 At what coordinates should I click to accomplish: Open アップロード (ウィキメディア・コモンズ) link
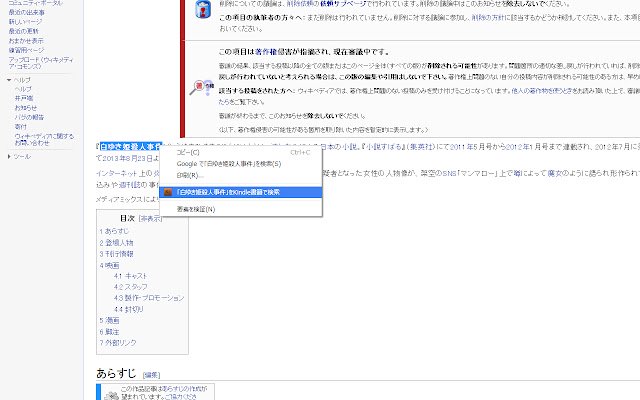click(41, 62)
